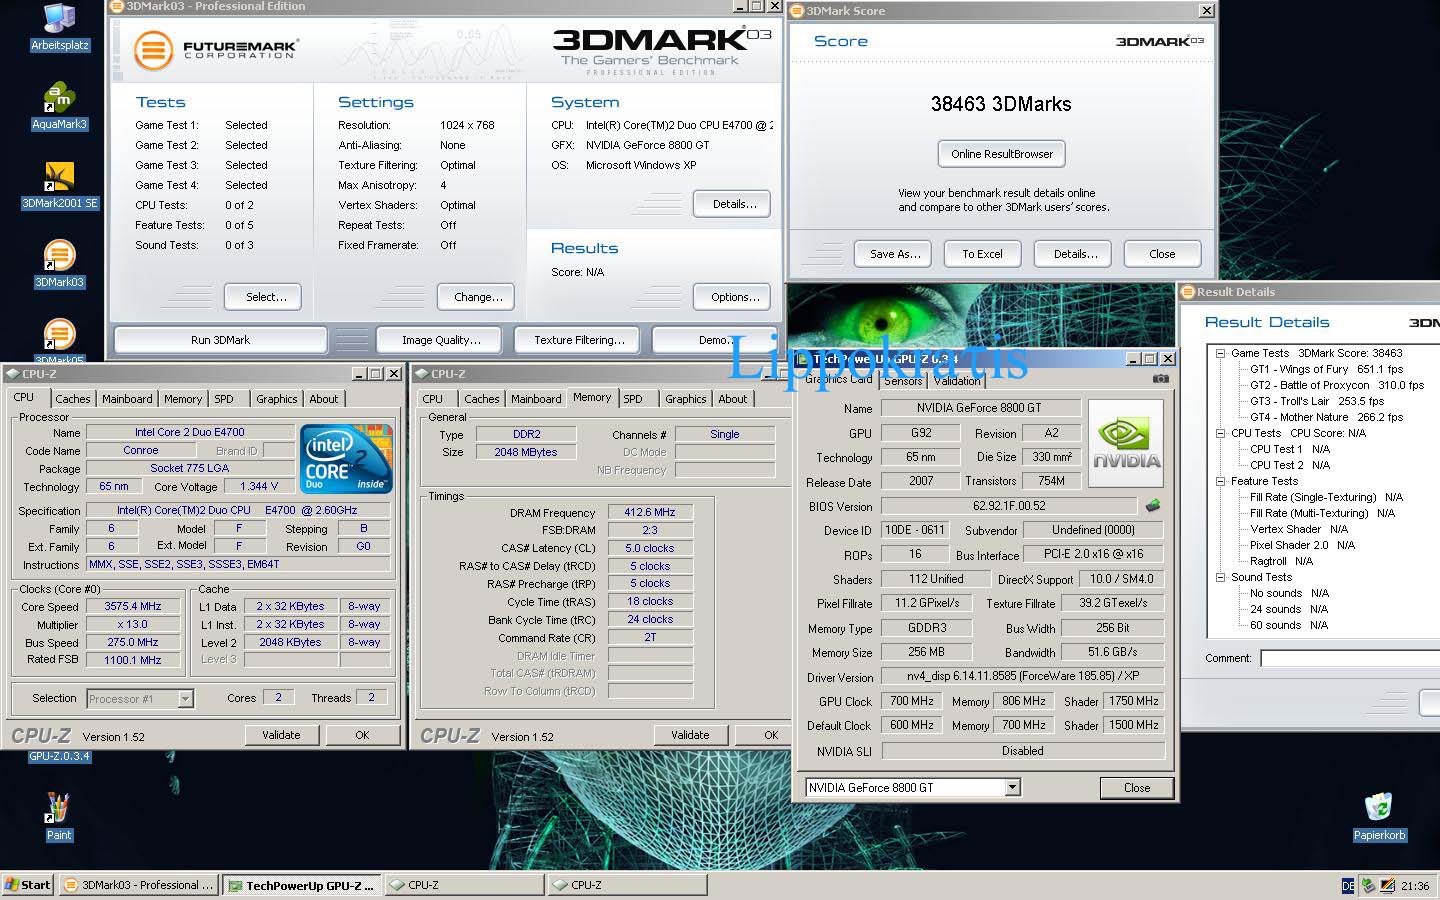Launch the 3DMark2001 SE desktop shortcut

pos(59,185)
